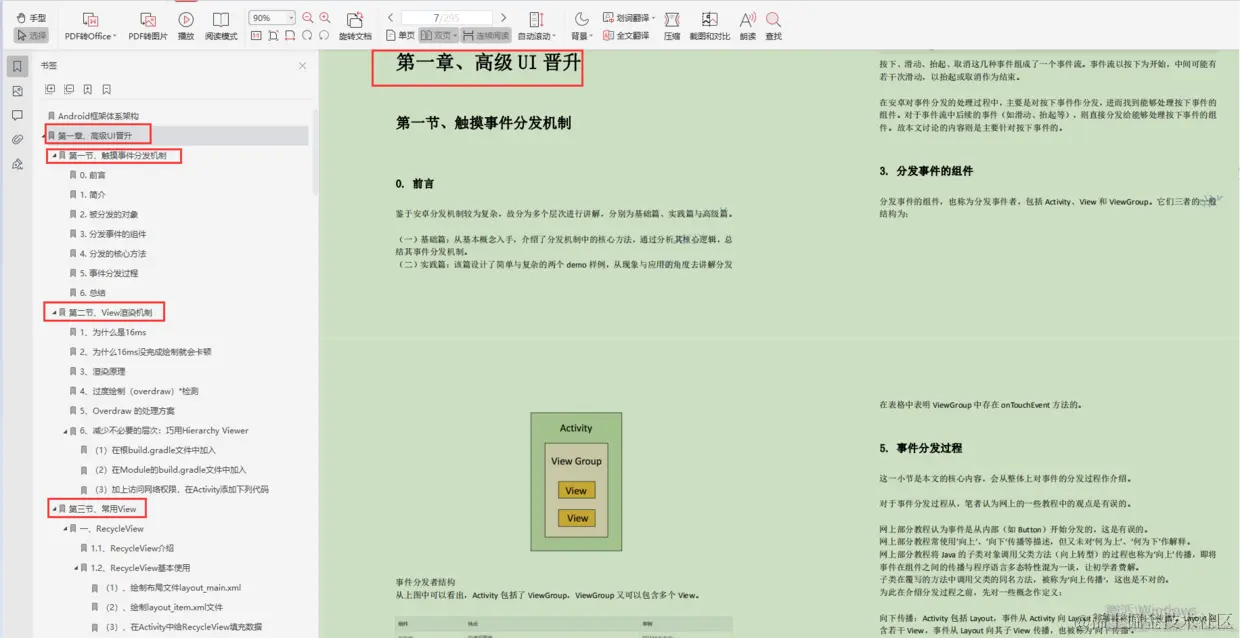Open comments sidebar panel icon

pos(17,115)
